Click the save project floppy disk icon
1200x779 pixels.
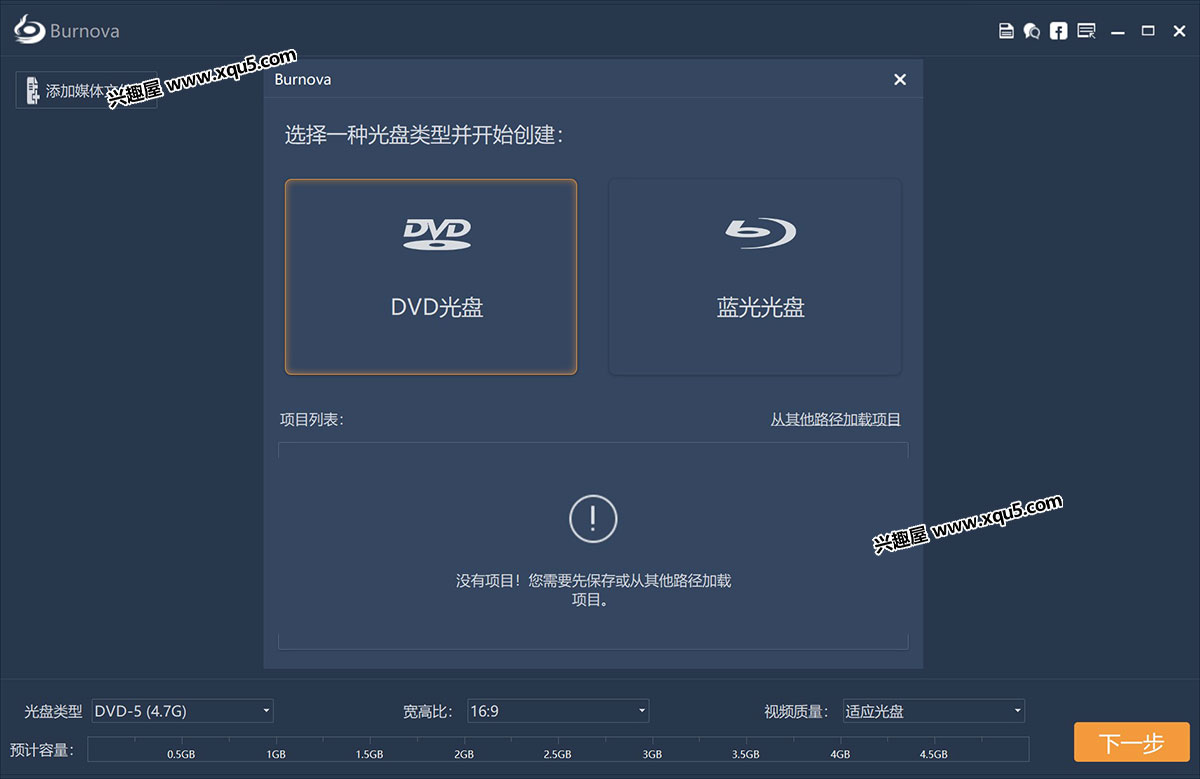(1006, 31)
